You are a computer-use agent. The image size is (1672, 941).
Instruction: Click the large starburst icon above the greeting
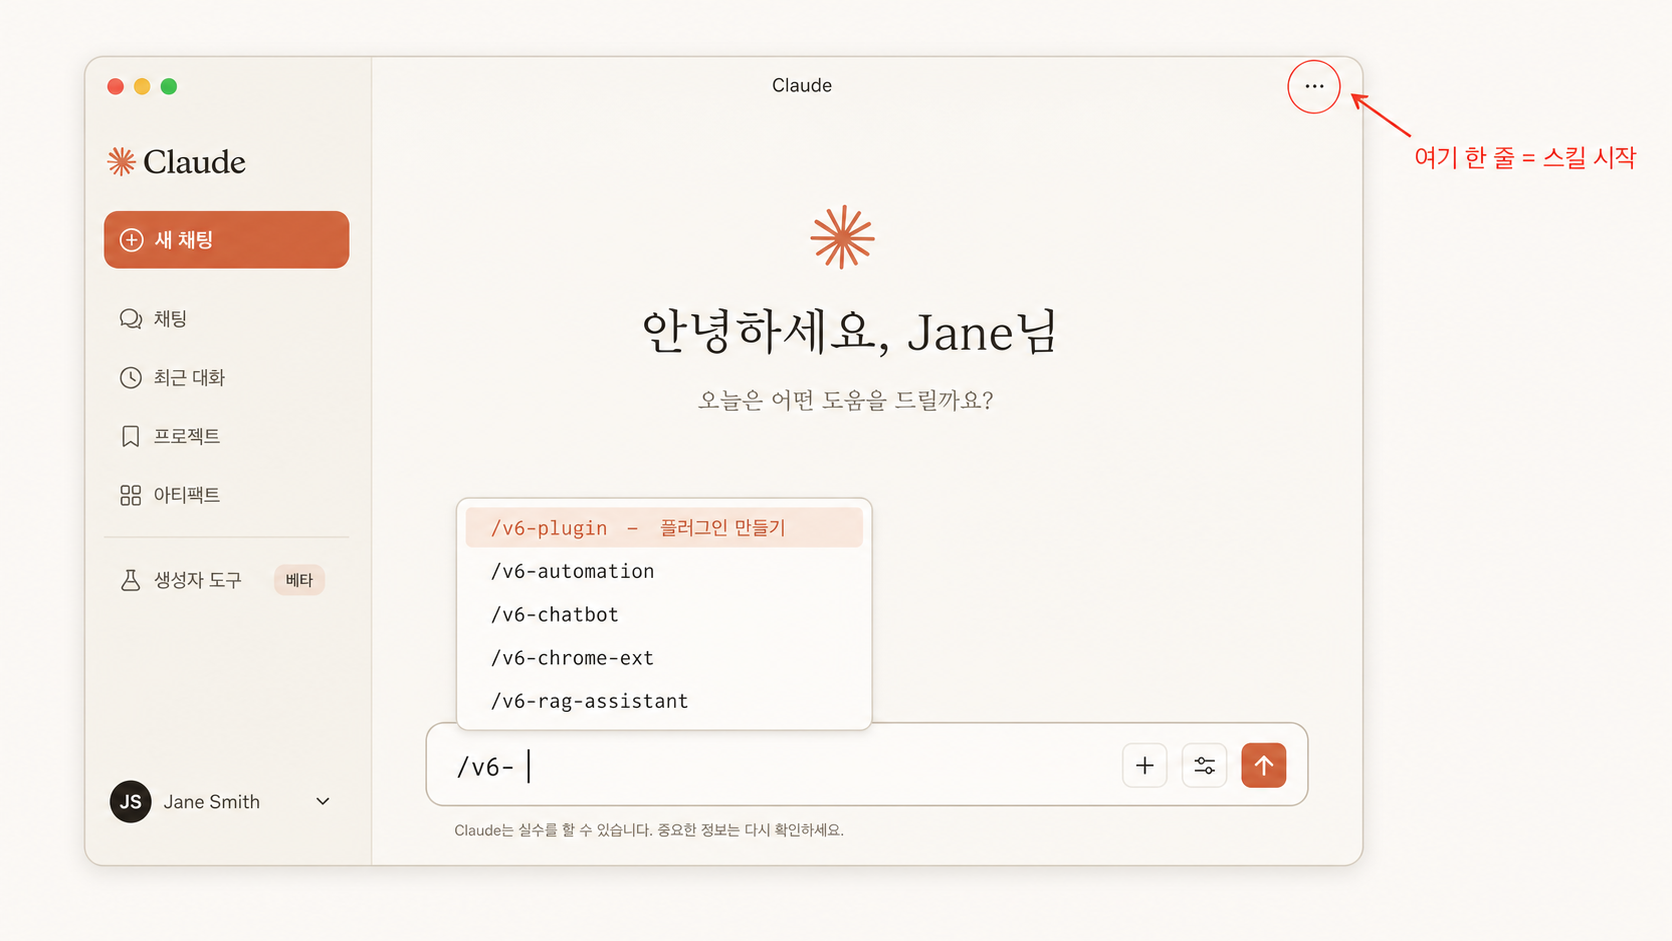pyautogui.click(x=843, y=237)
